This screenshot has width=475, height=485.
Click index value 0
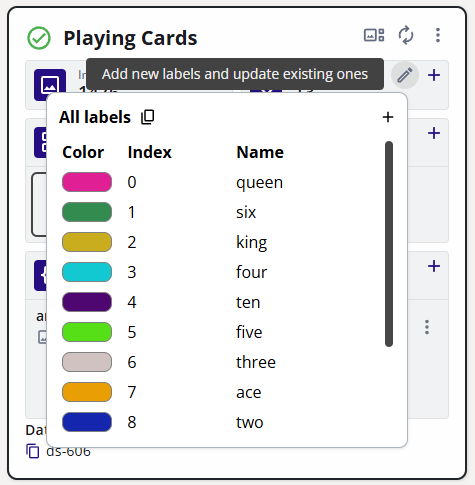(132, 182)
